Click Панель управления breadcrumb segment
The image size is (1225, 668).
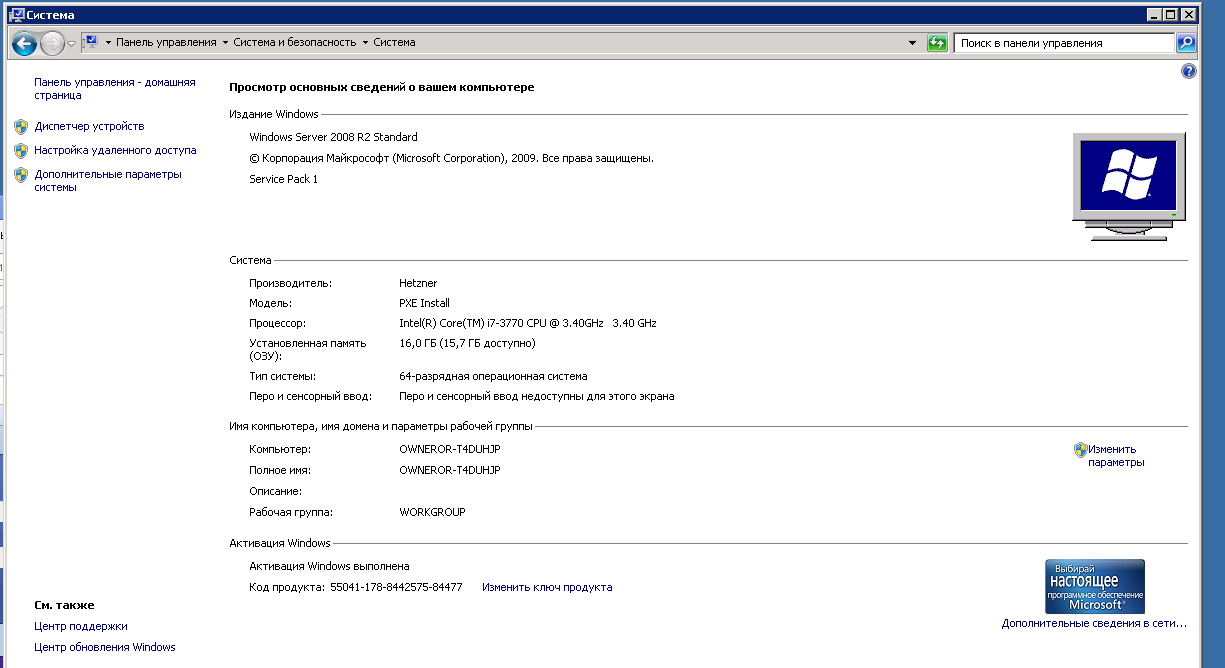tap(166, 43)
